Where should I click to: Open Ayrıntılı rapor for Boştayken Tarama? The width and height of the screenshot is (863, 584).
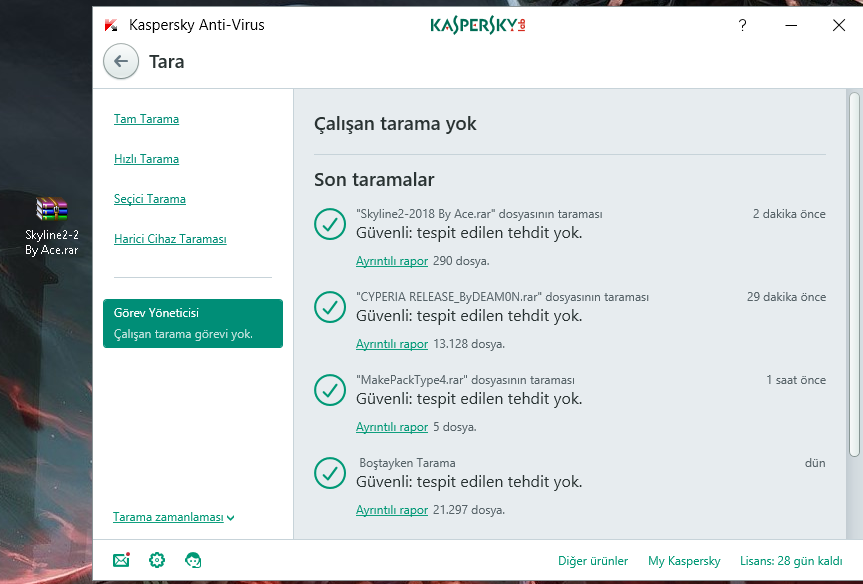(x=392, y=510)
